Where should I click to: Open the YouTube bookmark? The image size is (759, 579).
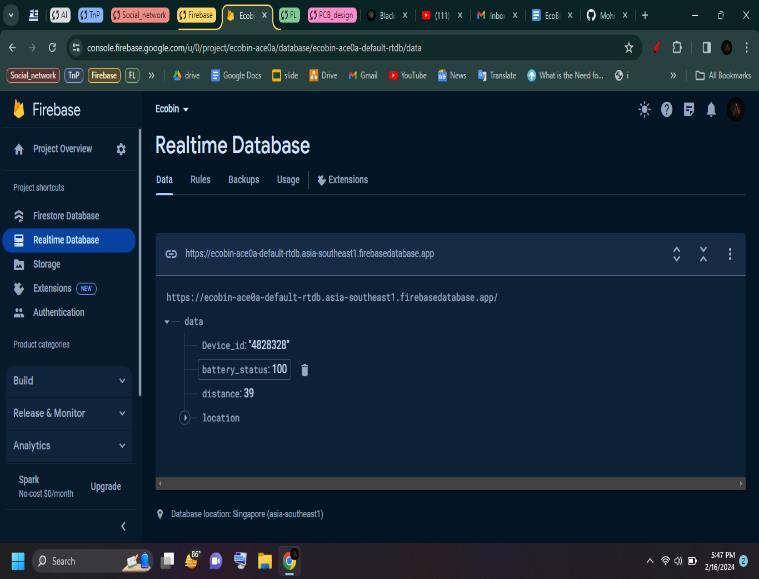(408, 76)
